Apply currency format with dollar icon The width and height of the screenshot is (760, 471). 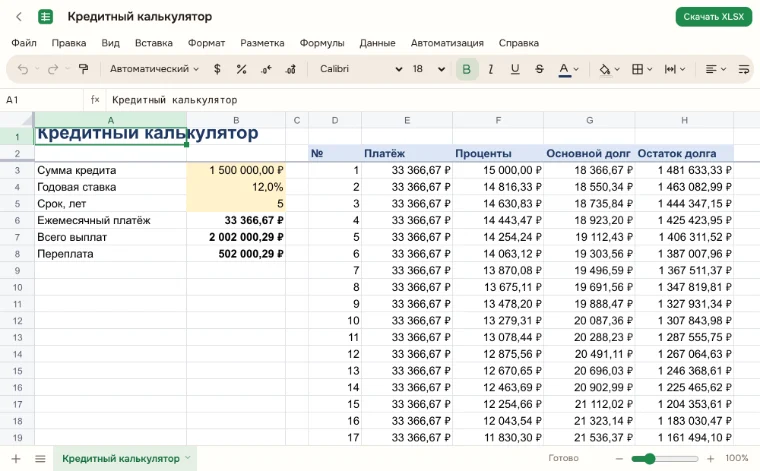(x=217, y=69)
